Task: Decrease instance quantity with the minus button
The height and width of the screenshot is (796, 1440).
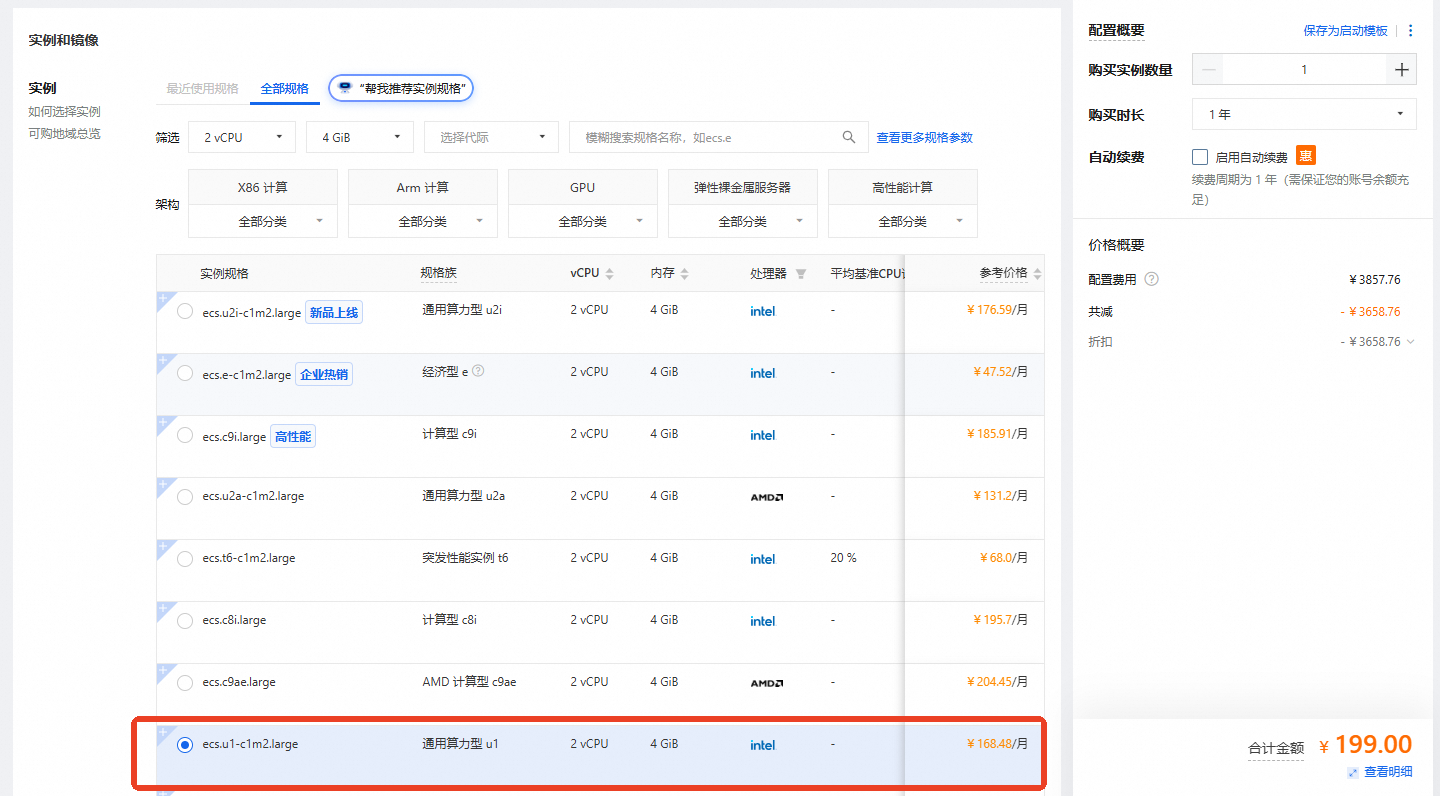Action: pyautogui.click(x=1209, y=70)
